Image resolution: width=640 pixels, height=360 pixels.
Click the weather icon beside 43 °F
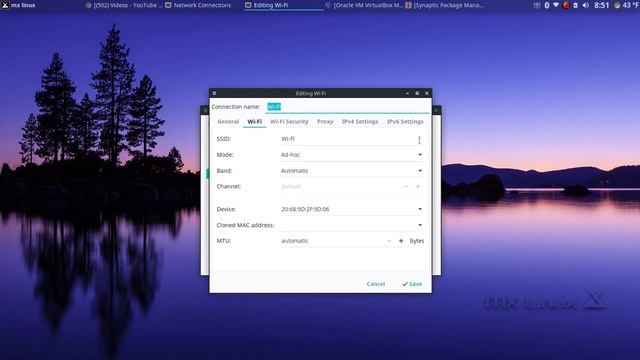click(x=617, y=5)
